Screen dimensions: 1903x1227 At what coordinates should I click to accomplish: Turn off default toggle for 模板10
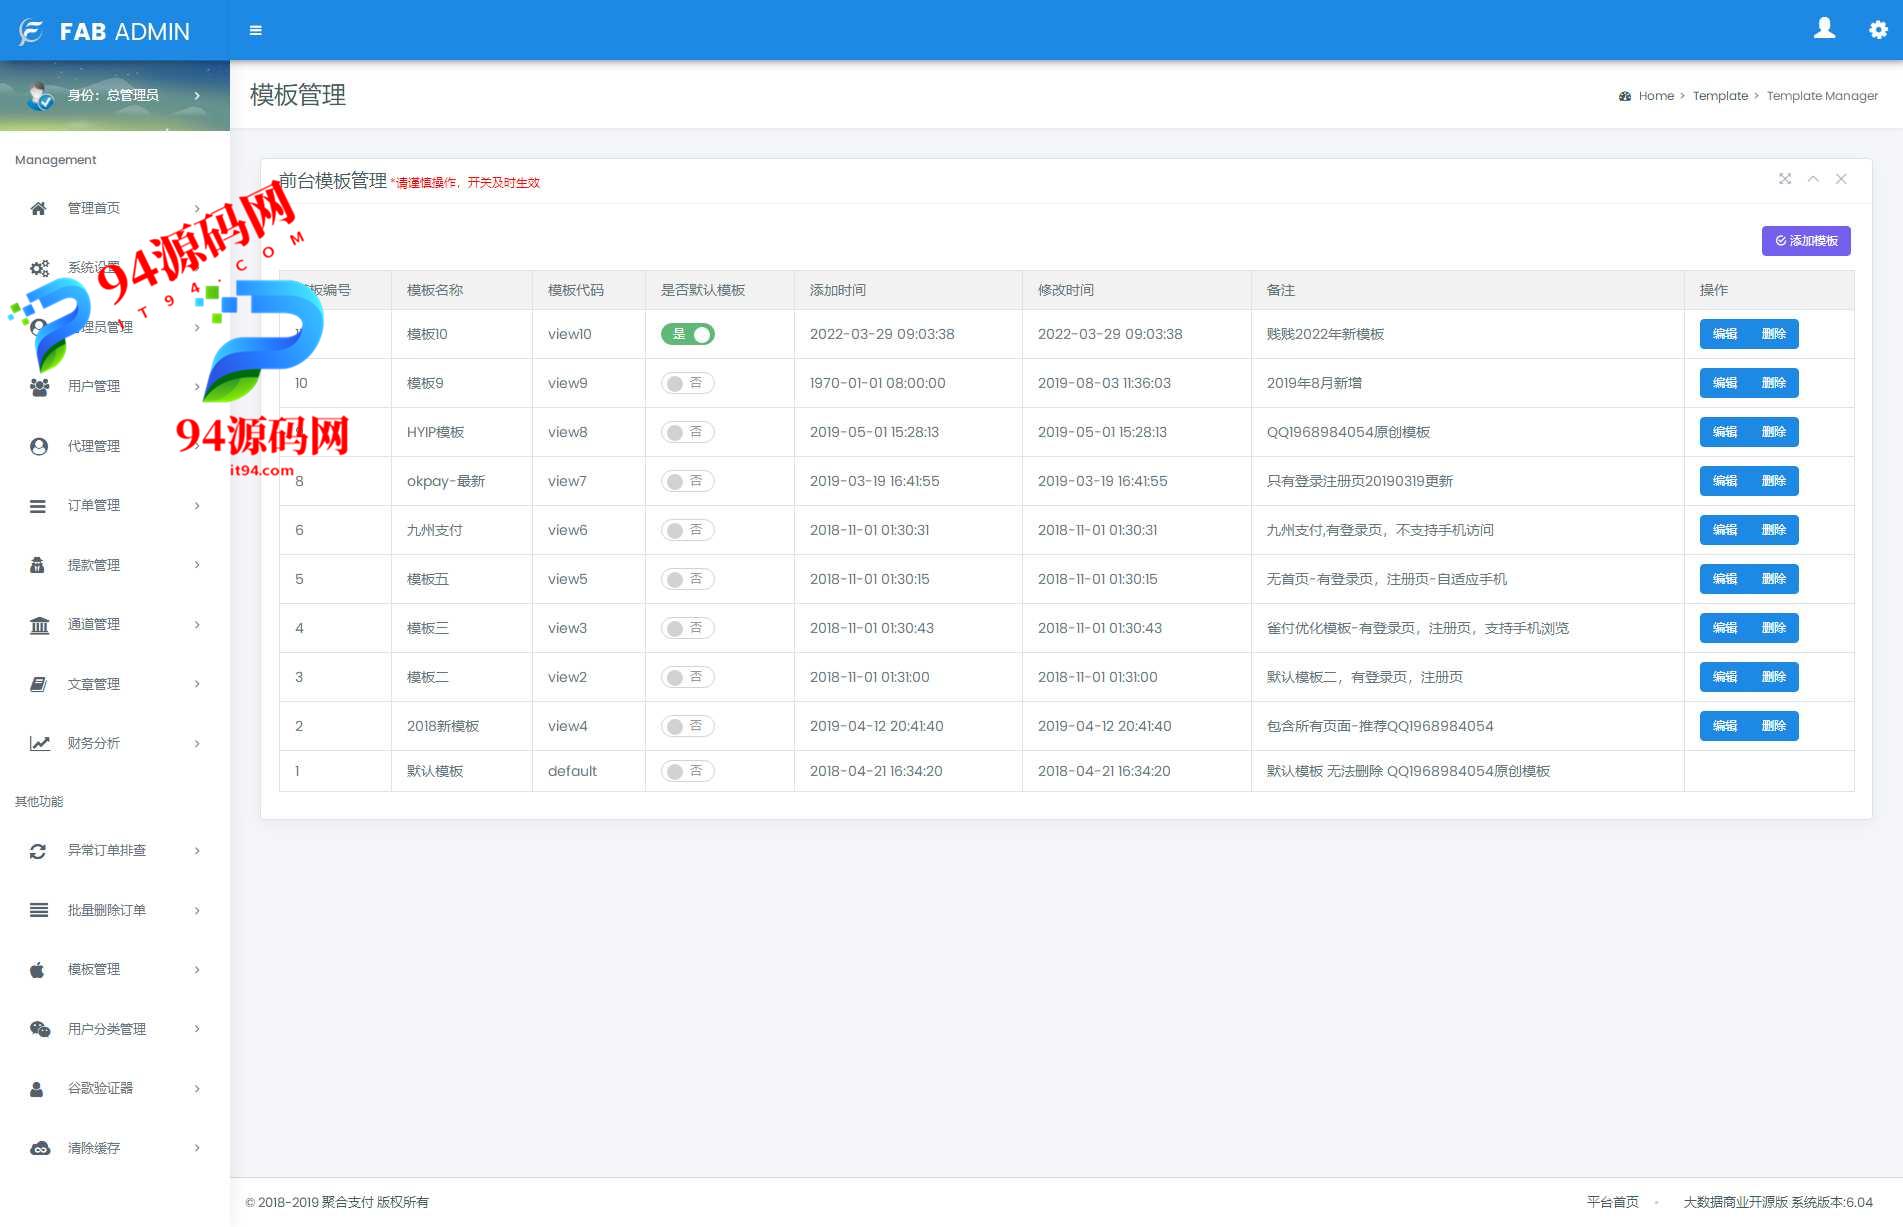click(x=688, y=334)
